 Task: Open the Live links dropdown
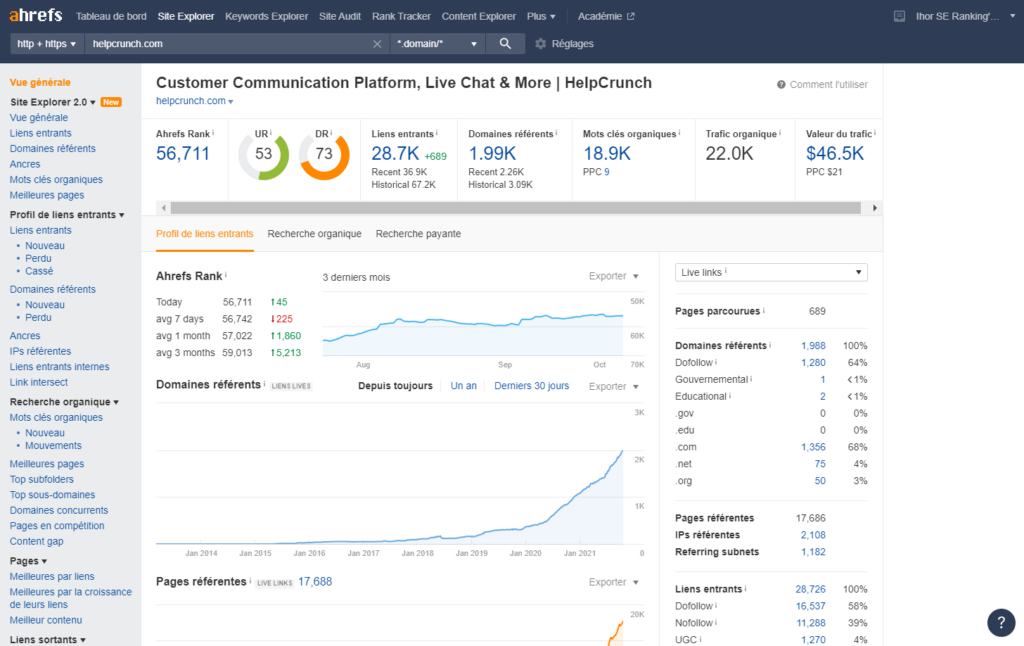coord(771,272)
